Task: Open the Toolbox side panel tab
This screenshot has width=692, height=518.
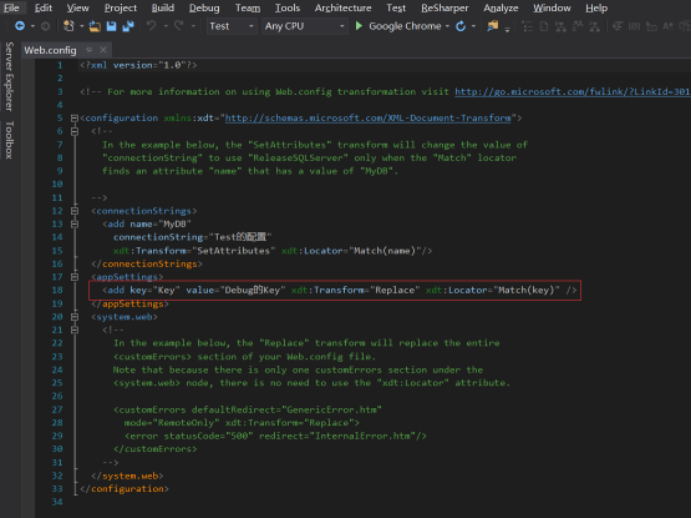Action: coord(9,140)
